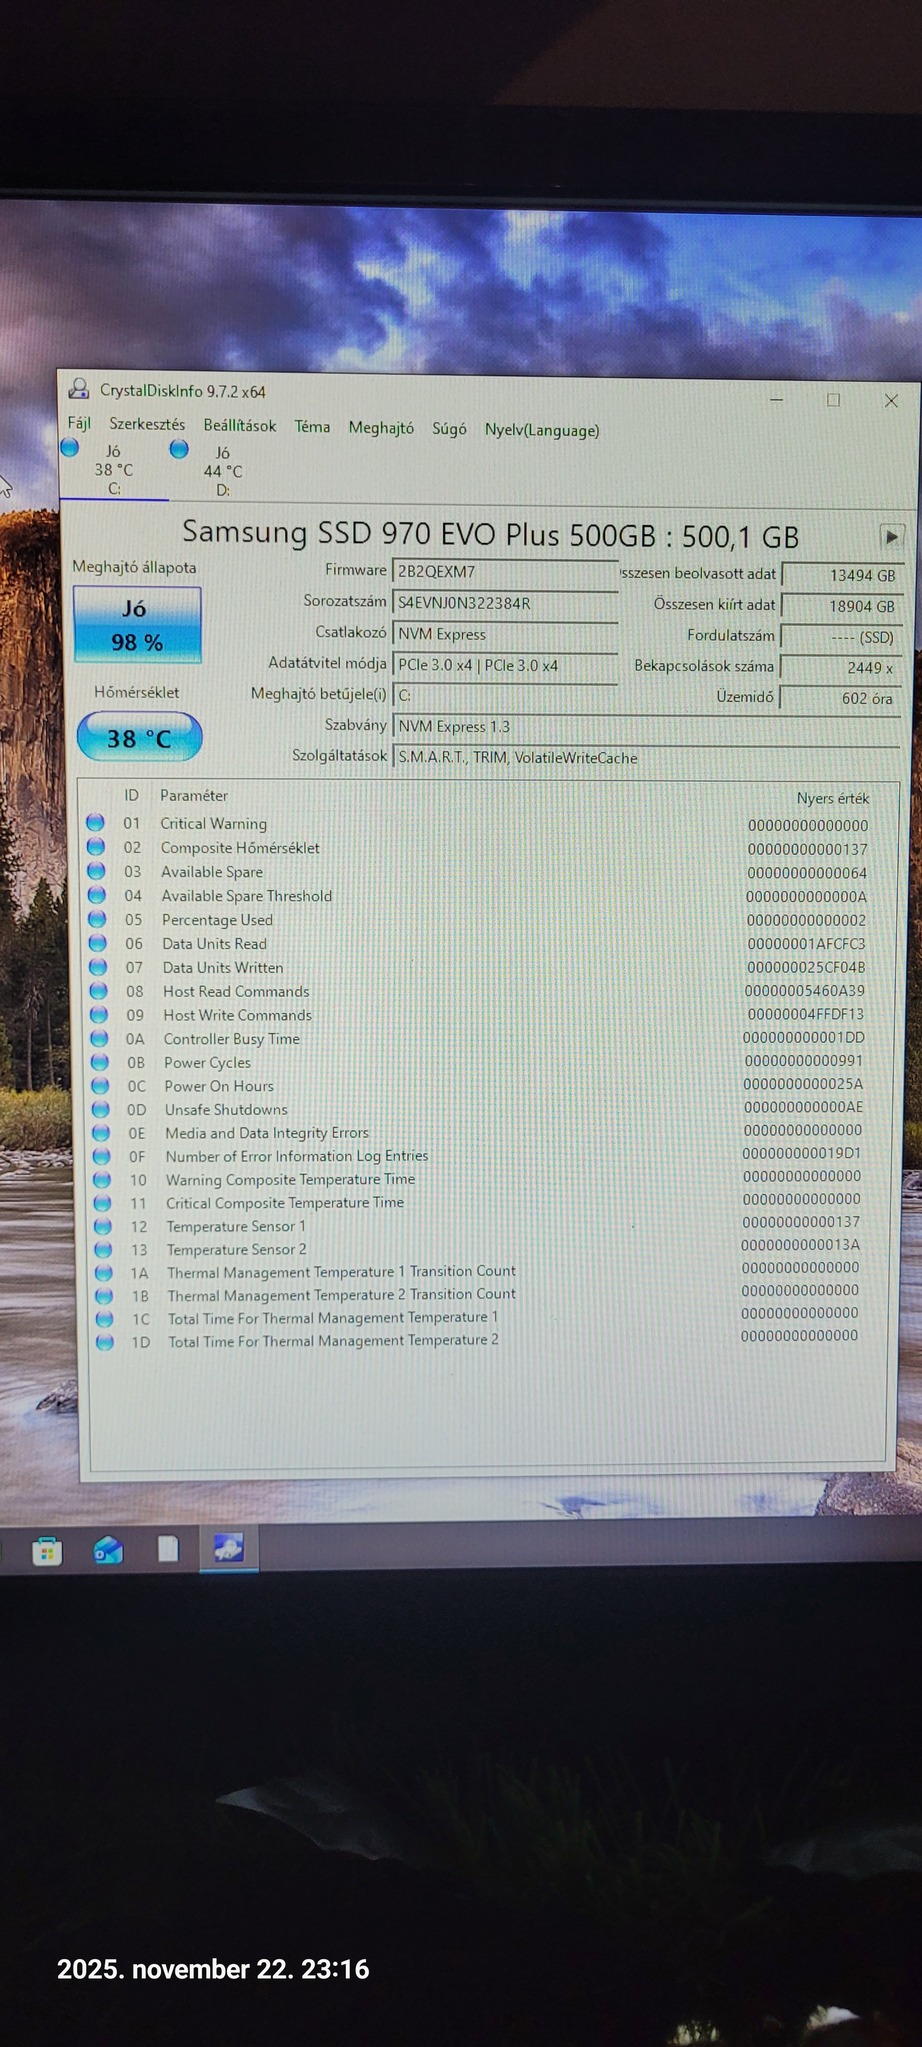The image size is (922, 2047).
Task: Open the Szerkesztés menu
Action: coord(147,424)
